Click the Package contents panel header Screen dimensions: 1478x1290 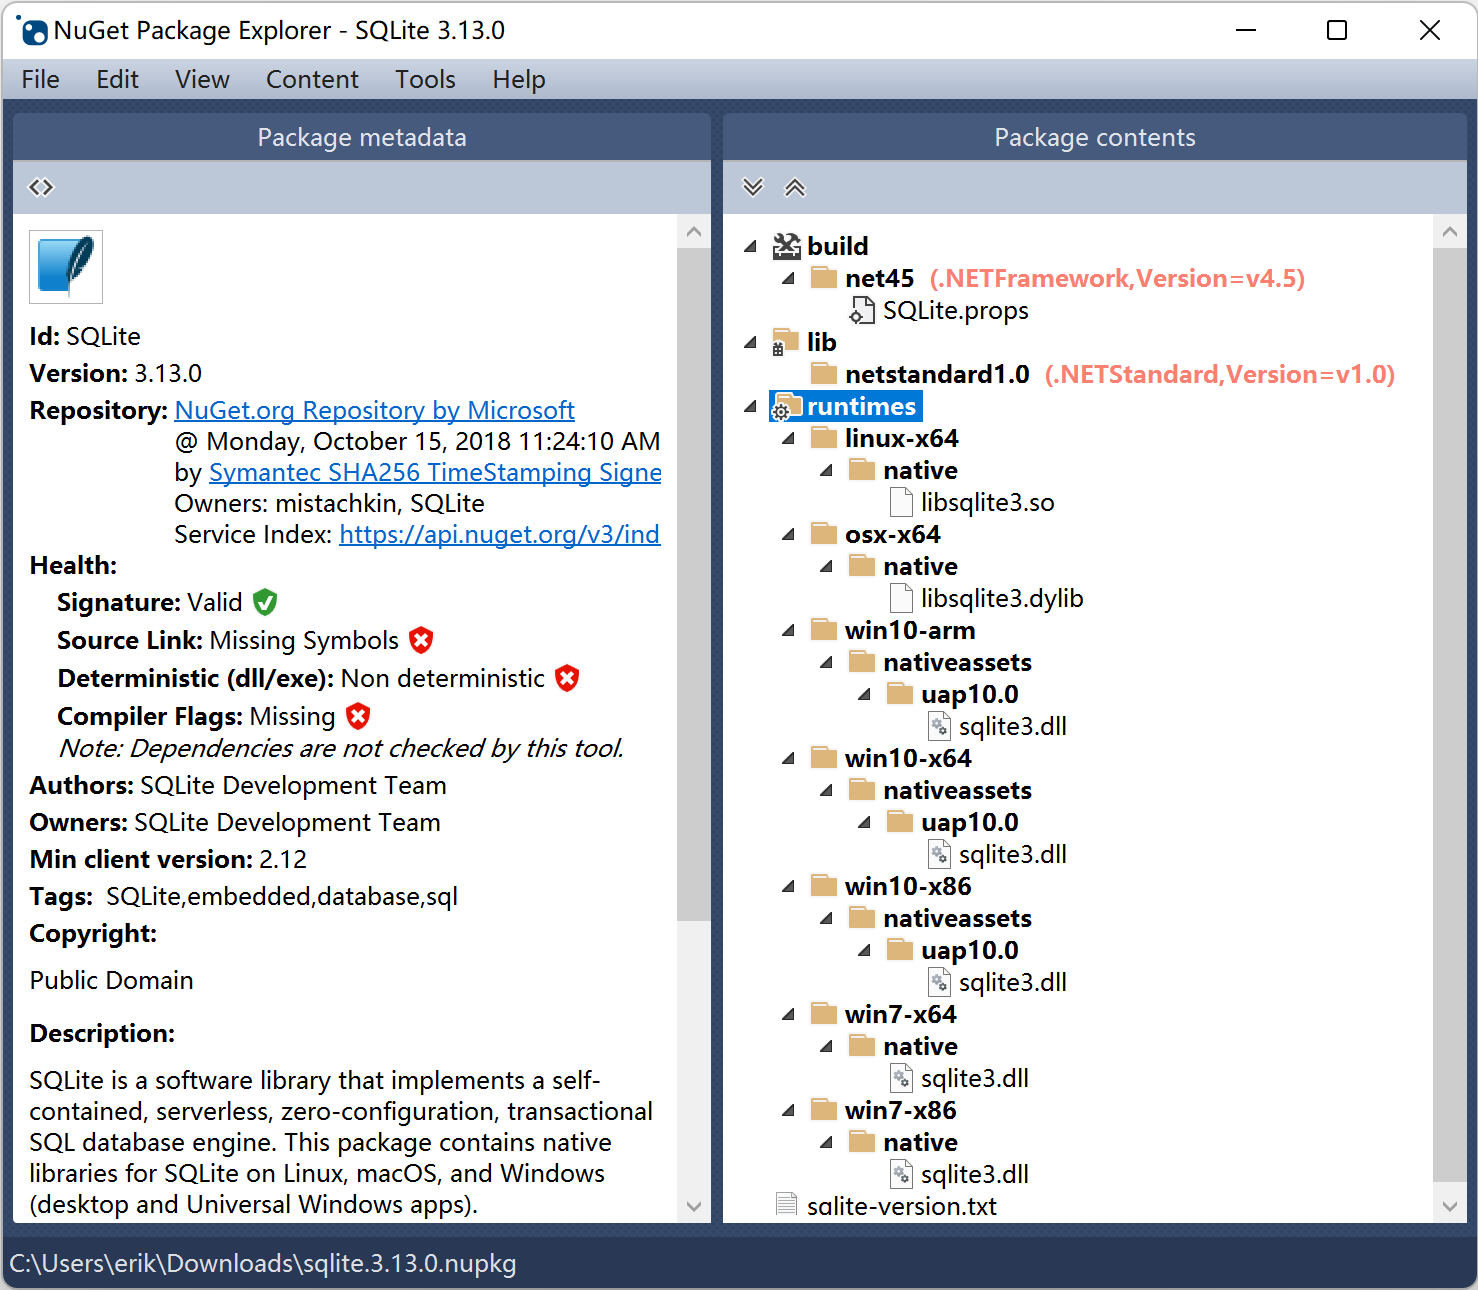click(x=1095, y=137)
